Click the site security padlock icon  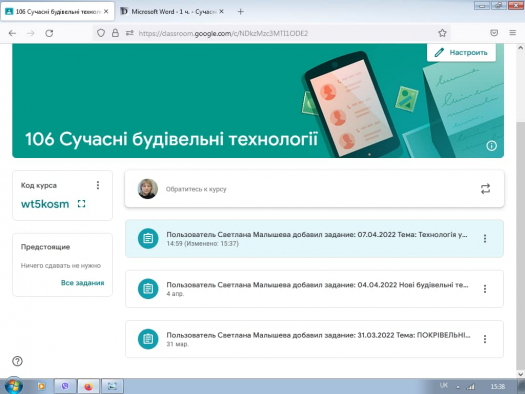(x=115, y=33)
